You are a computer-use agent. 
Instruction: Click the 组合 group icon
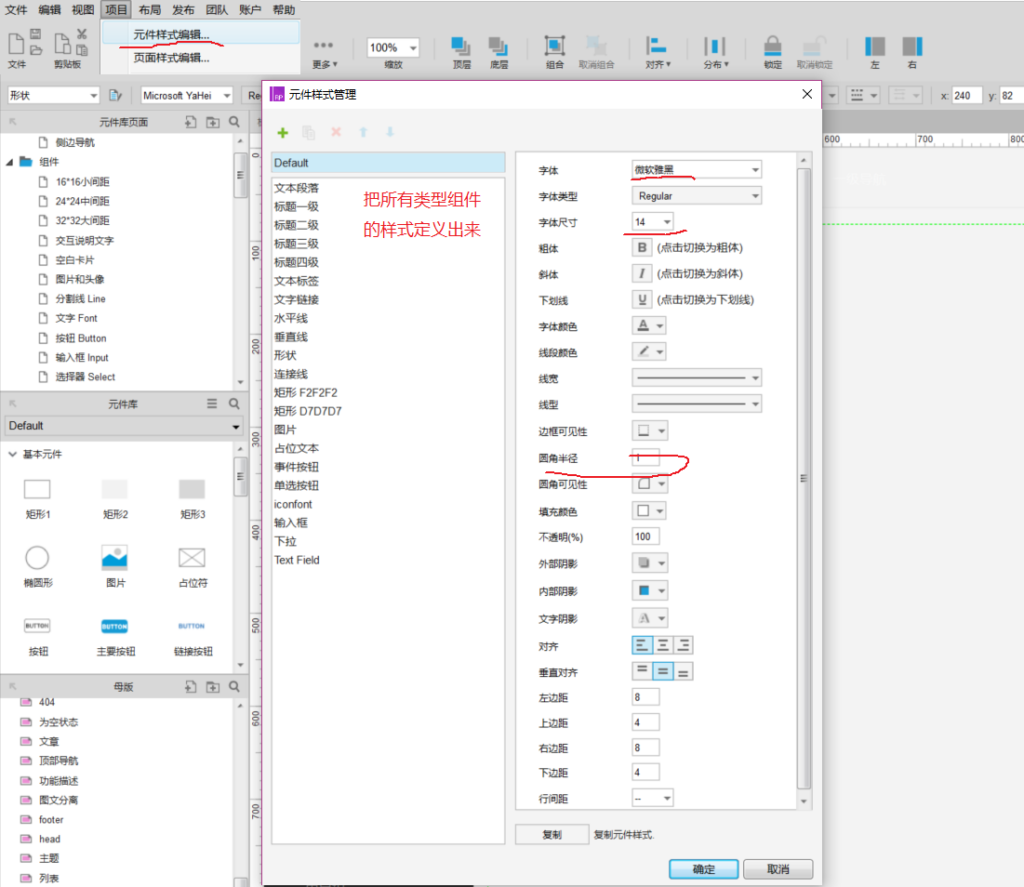[x=554, y=46]
